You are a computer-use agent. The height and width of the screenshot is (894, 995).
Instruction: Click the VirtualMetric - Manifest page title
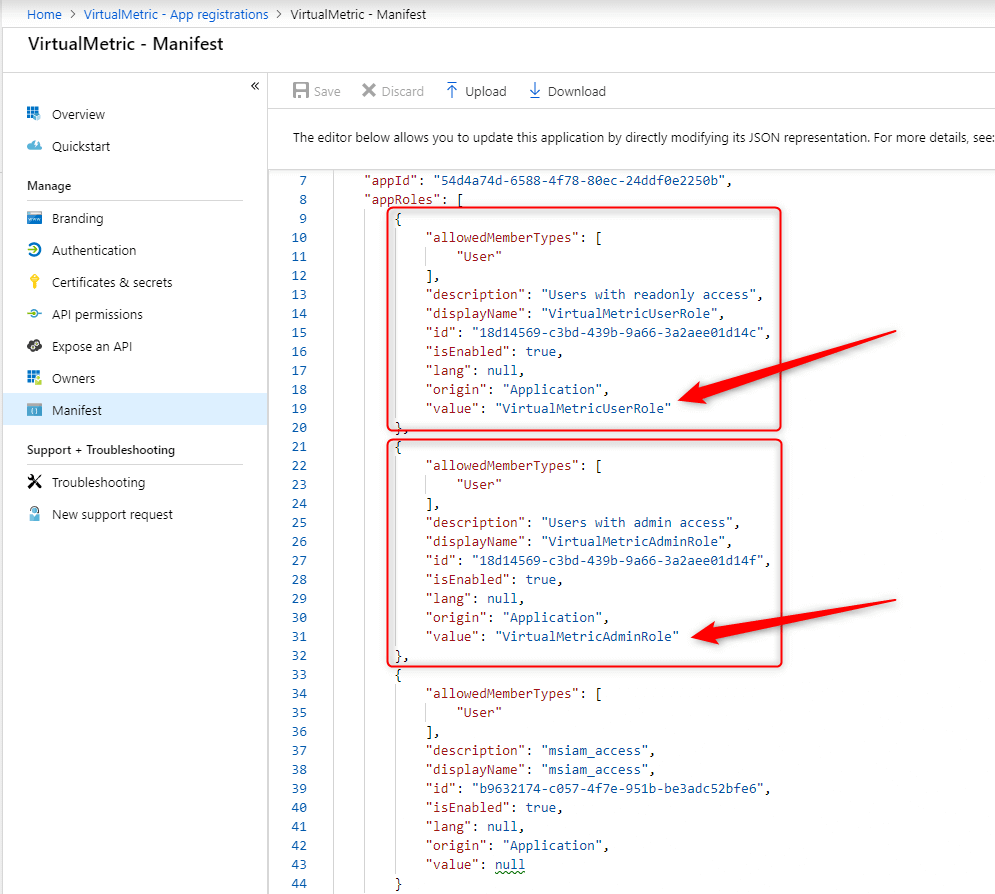(126, 44)
